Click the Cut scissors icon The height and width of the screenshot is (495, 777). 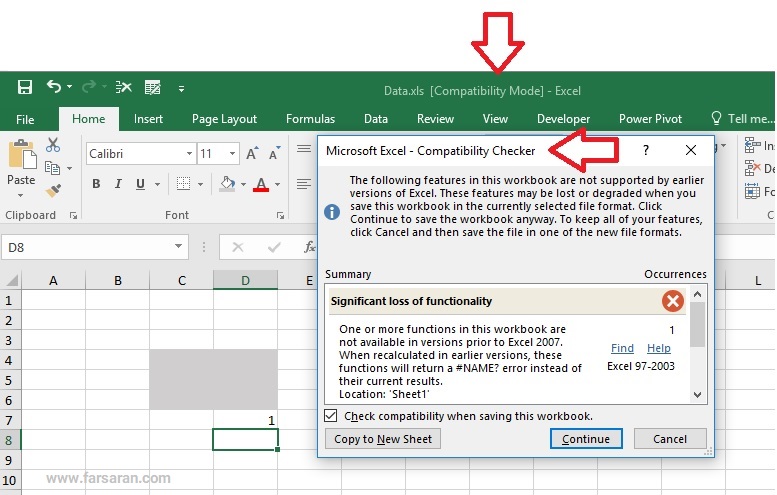click(53, 145)
